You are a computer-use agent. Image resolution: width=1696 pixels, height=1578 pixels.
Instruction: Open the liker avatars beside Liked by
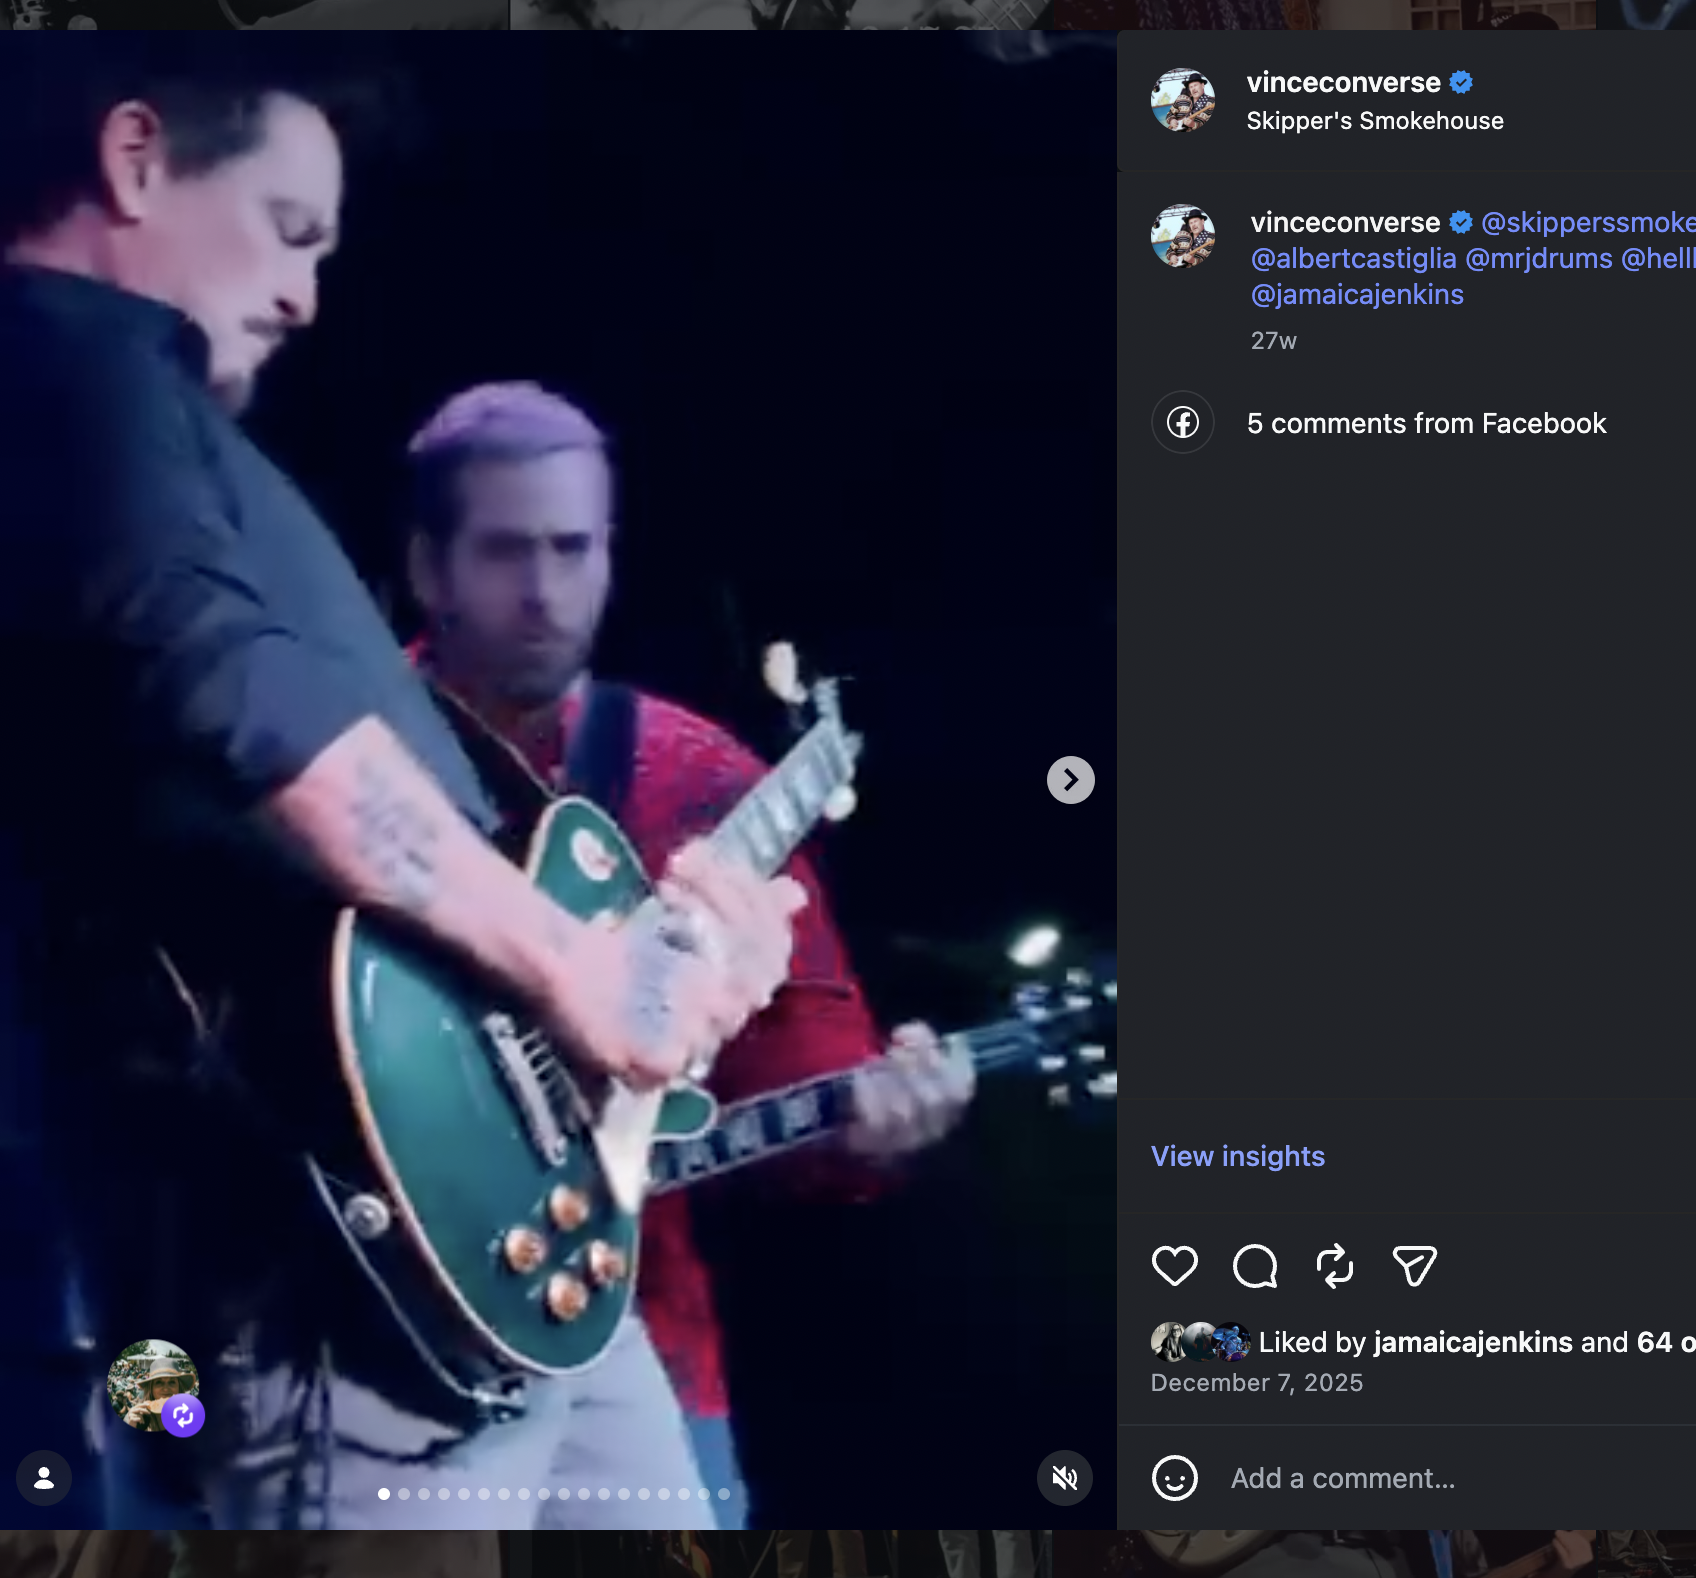click(1201, 1342)
